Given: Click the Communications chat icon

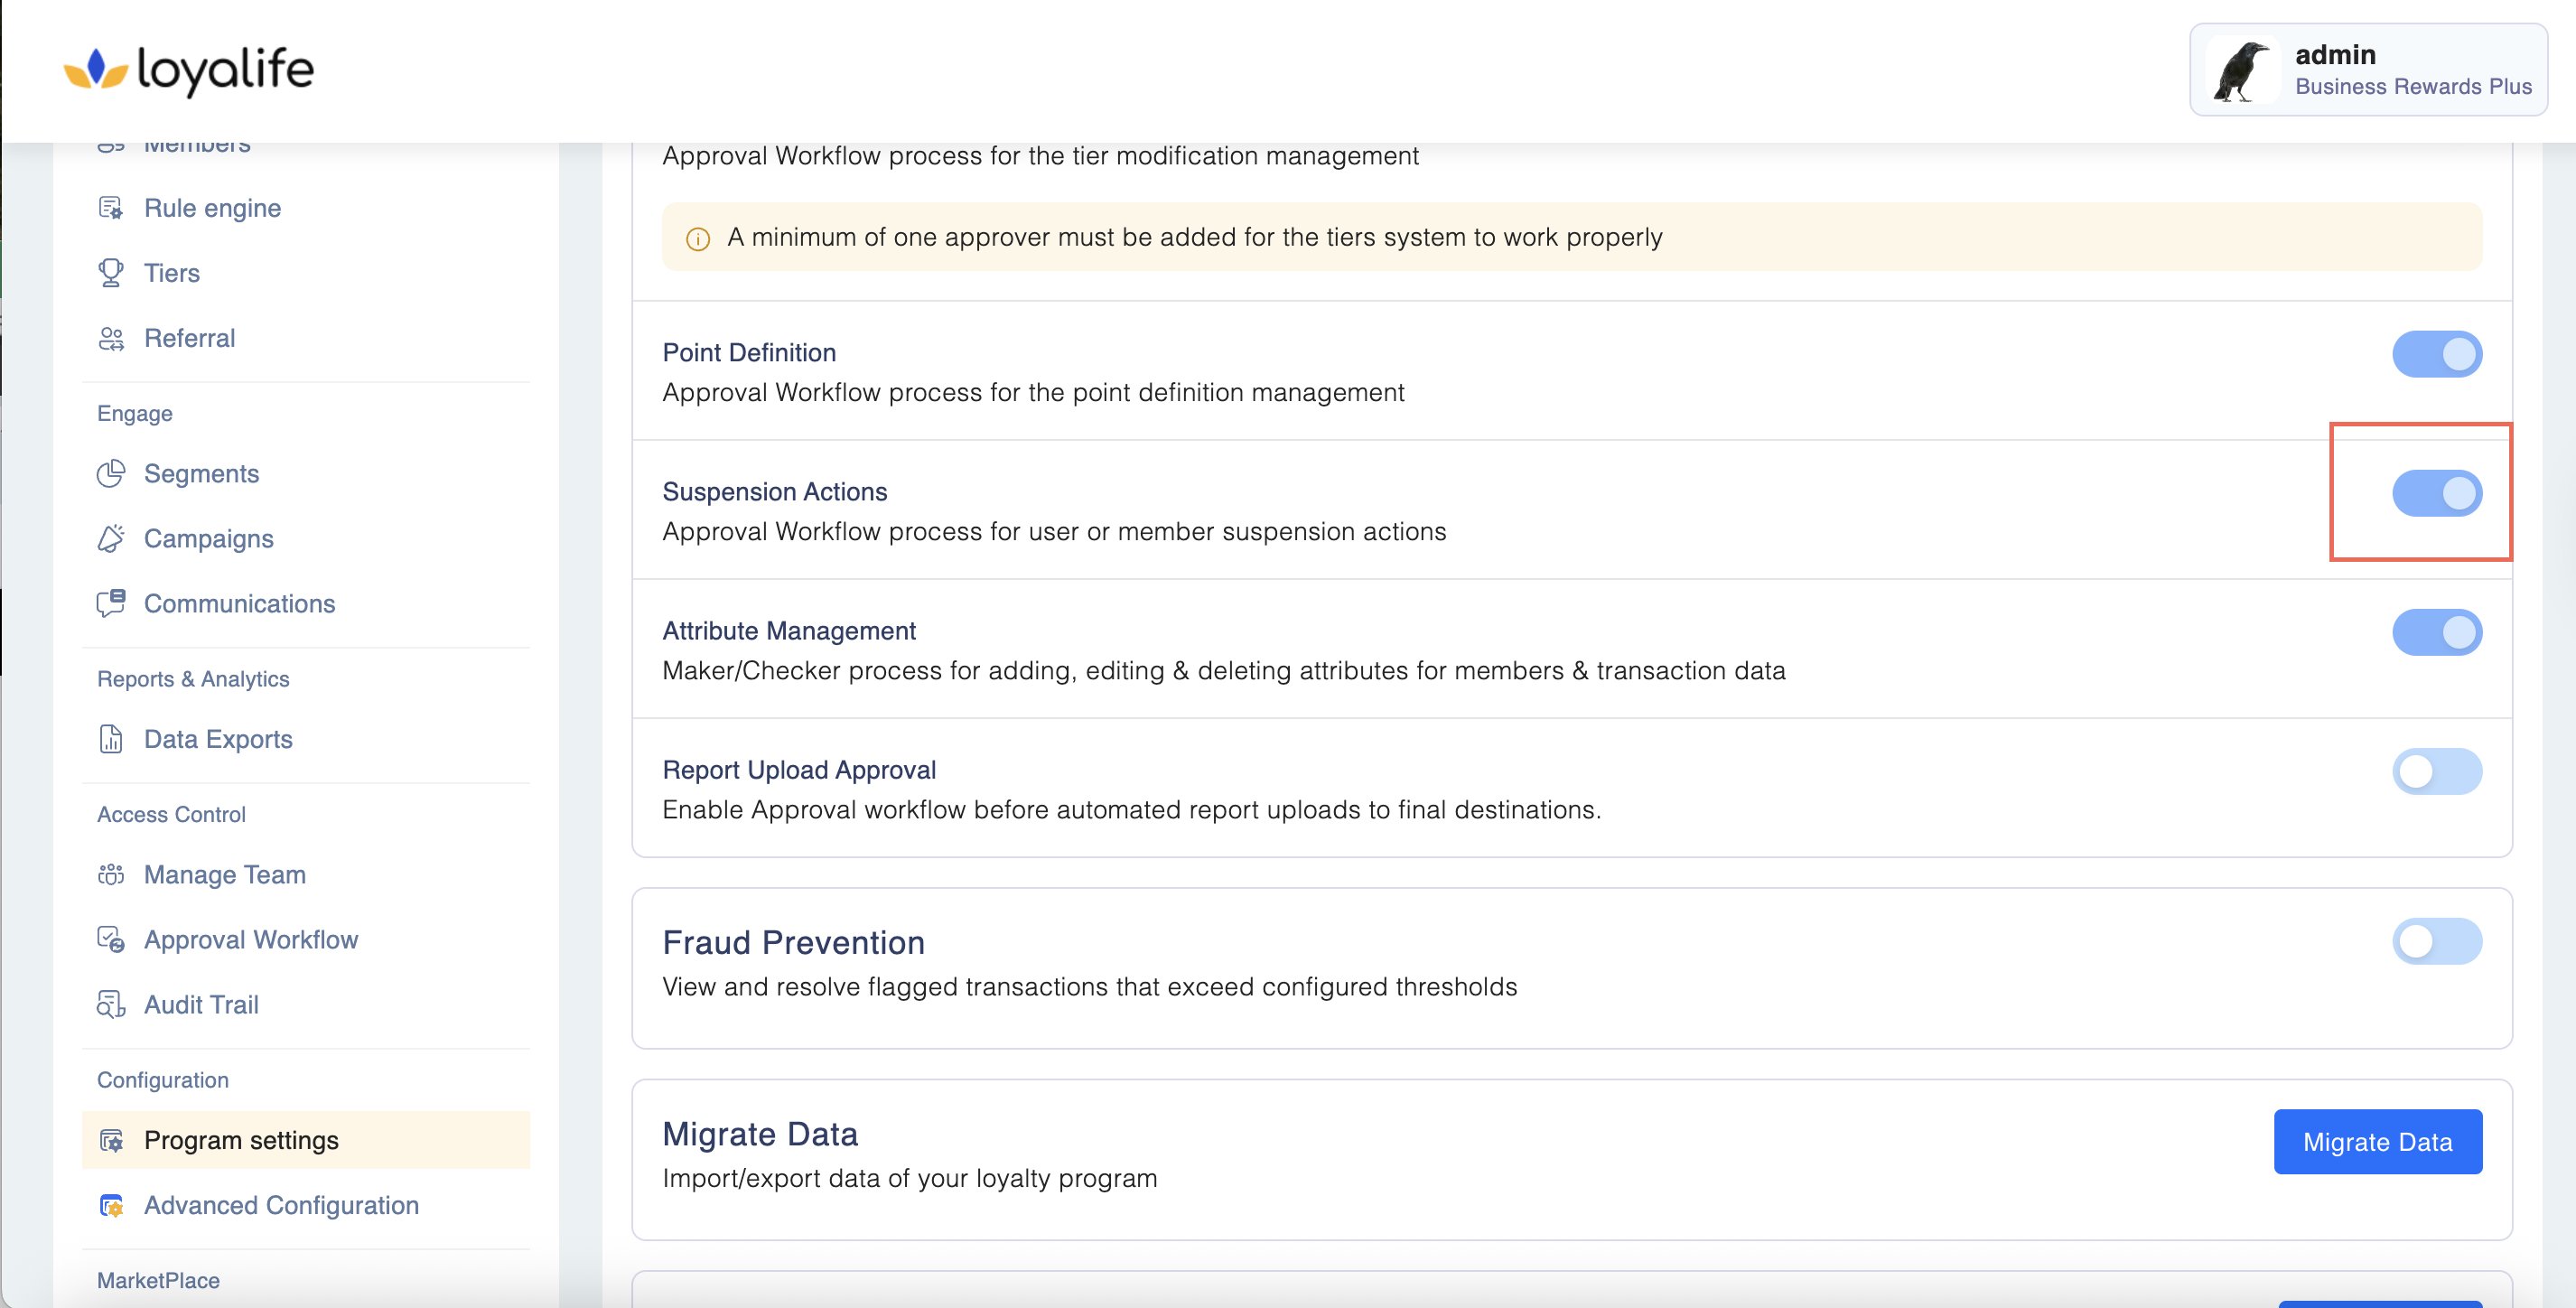Looking at the screenshot, I should click(x=110, y=603).
